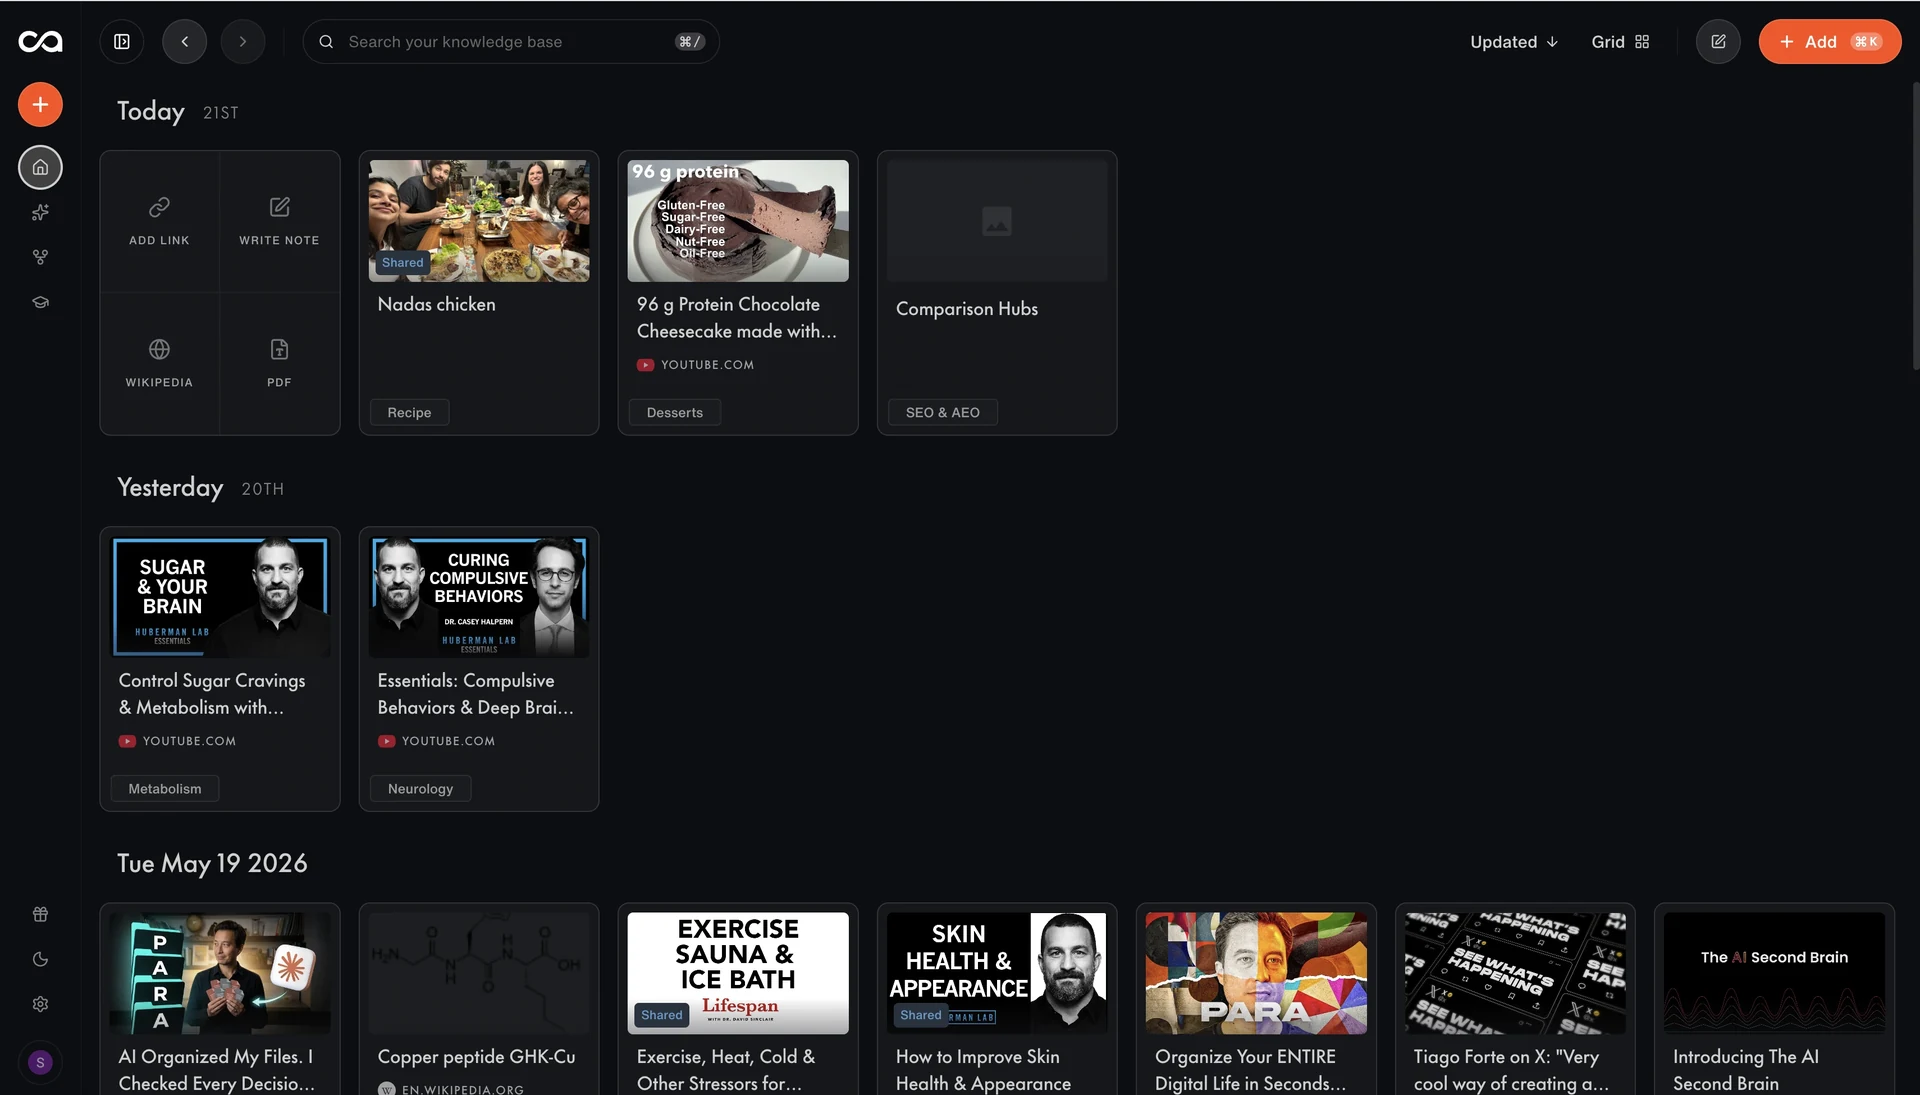This screenshot has width=1920, height=1095.
Task: Select the SEO & AEO tag
Action: (942, 412)
